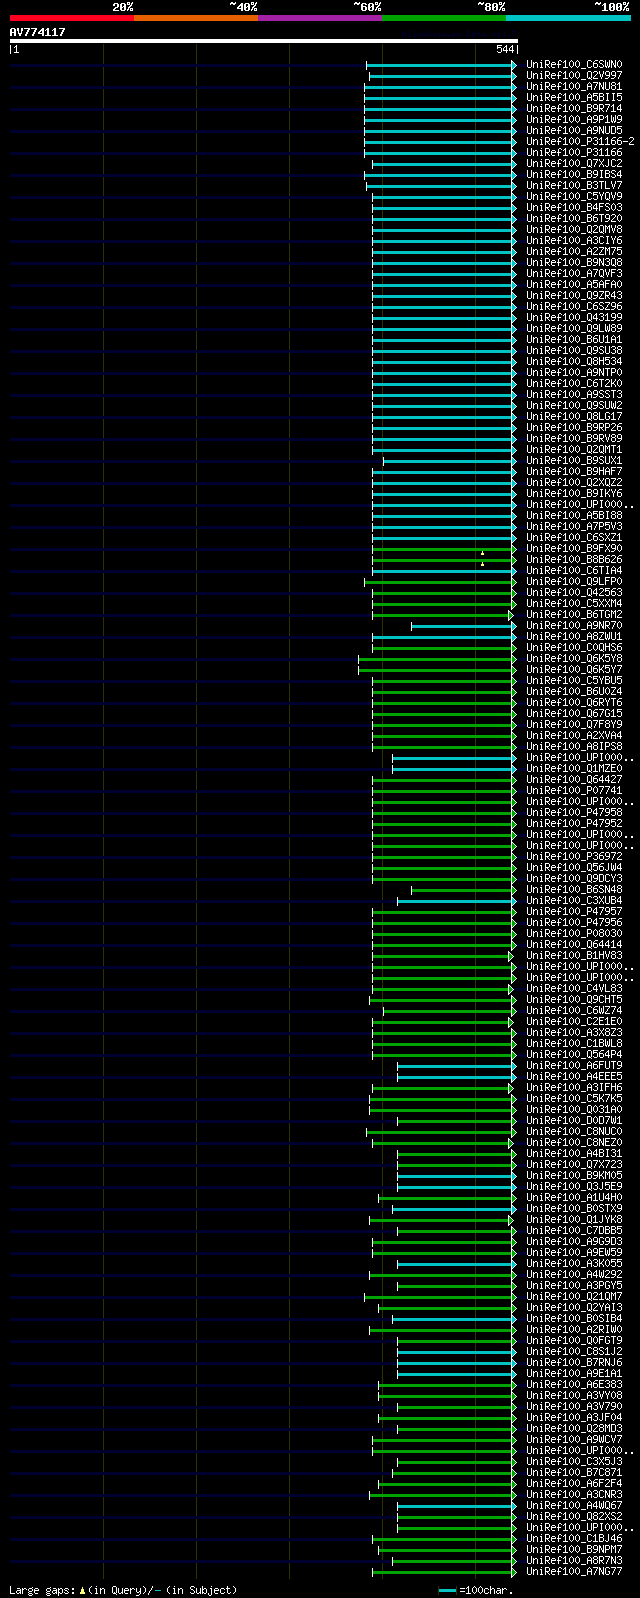Screen dimensions: 640x1598
Task: Click the cyan ~100% identity legend segment
Action: (568, 18)
